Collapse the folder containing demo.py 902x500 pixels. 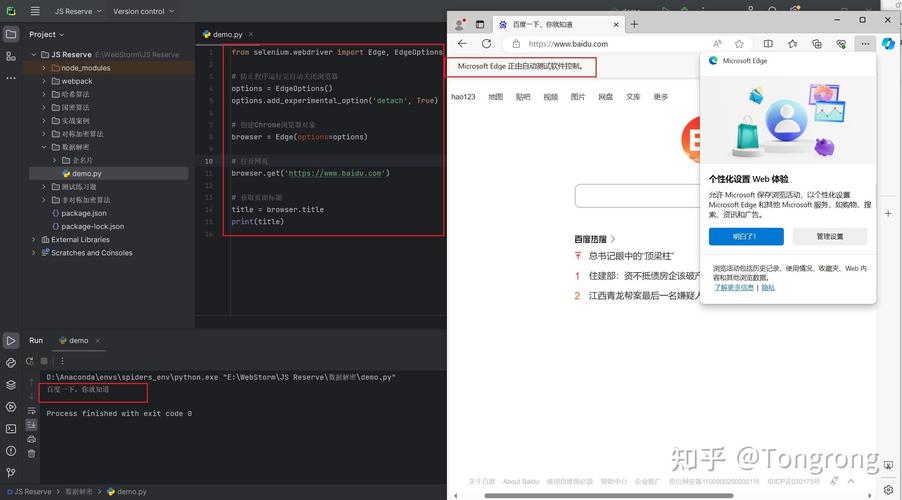pos(44,147)
